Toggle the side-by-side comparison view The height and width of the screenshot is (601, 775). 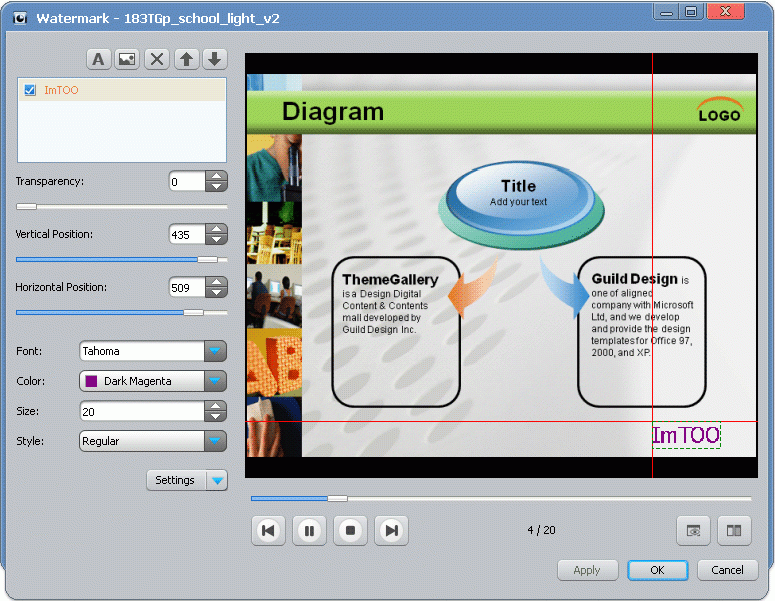(734, 530)
